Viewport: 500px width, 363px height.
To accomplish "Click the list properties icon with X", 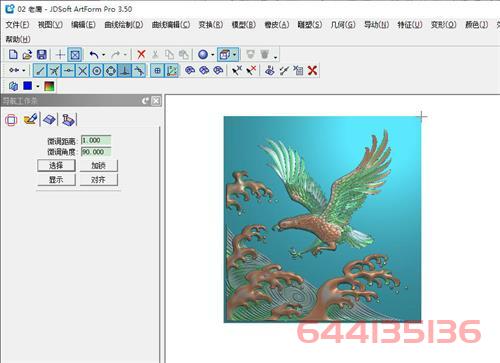I will pyautogui.click(x=298, y=70).
